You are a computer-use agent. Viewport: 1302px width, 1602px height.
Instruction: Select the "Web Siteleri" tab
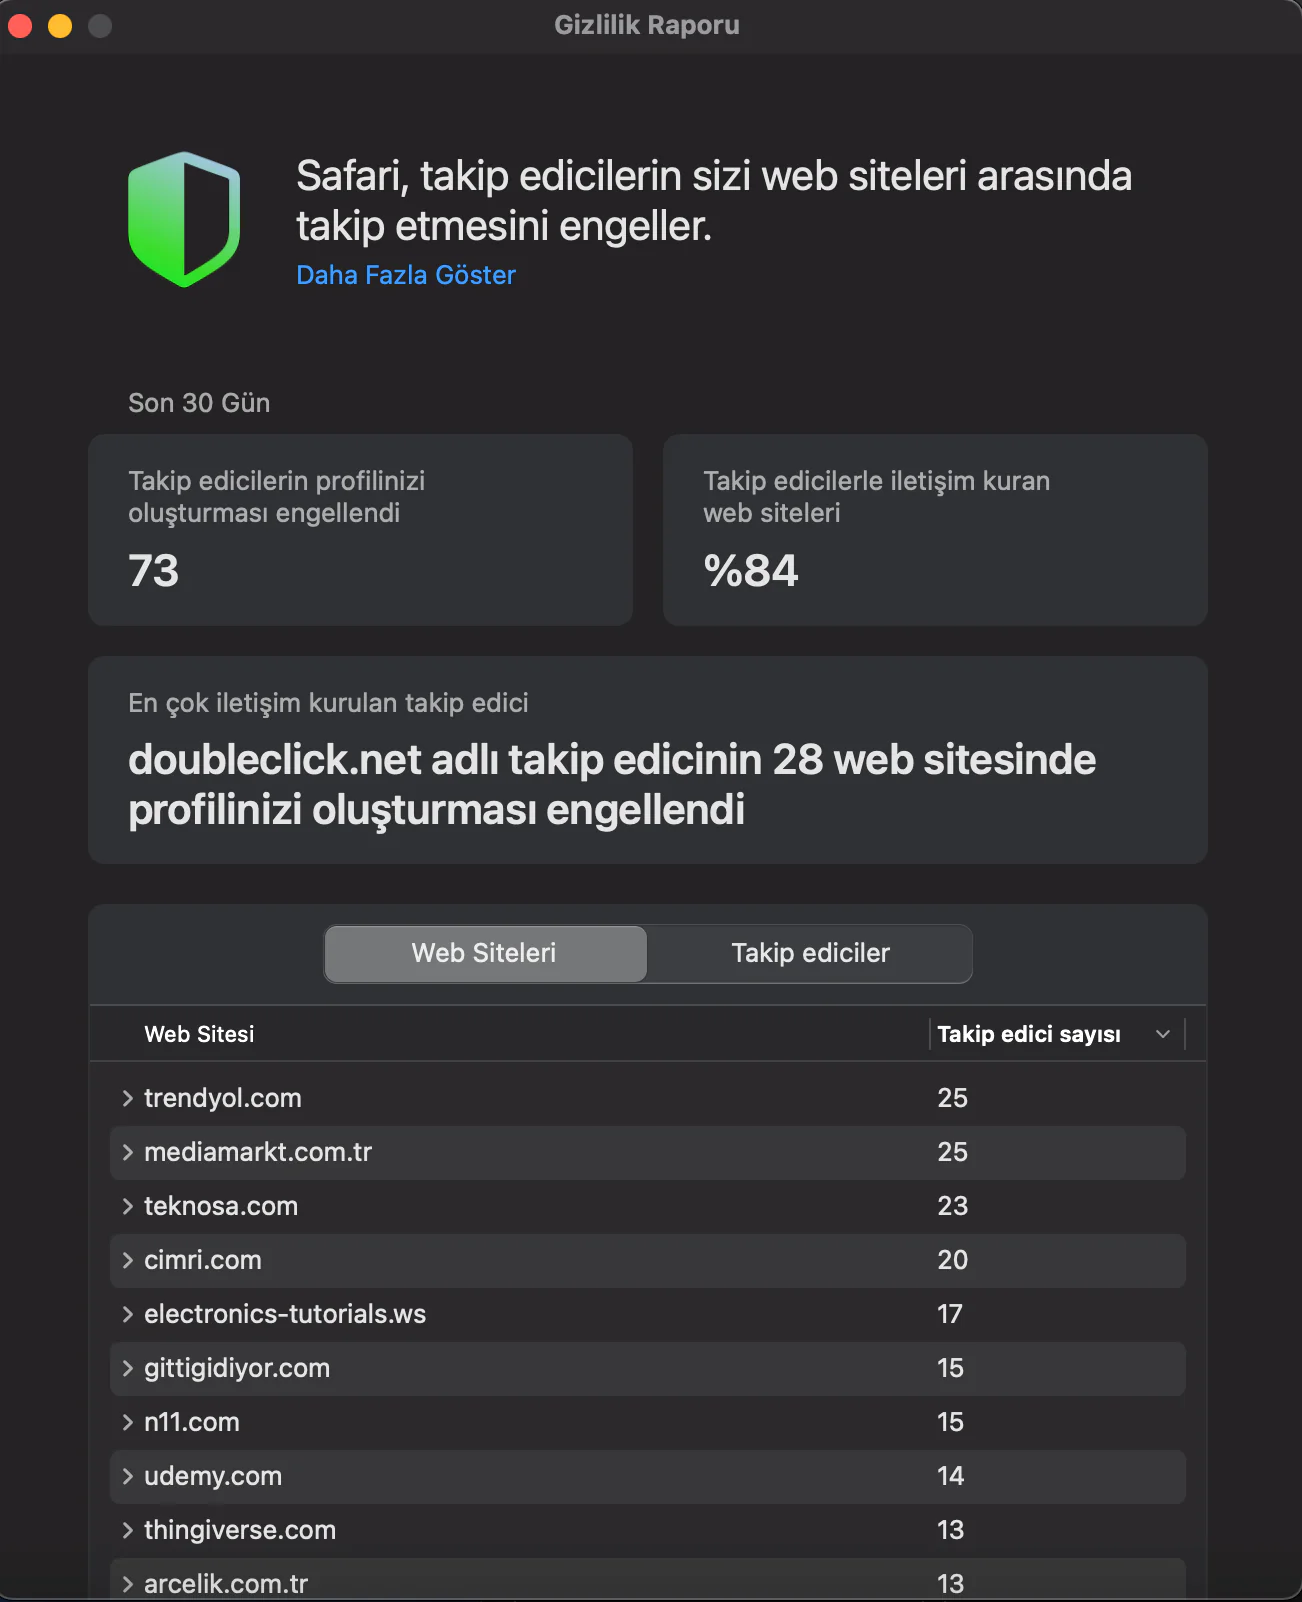(485, 953)
